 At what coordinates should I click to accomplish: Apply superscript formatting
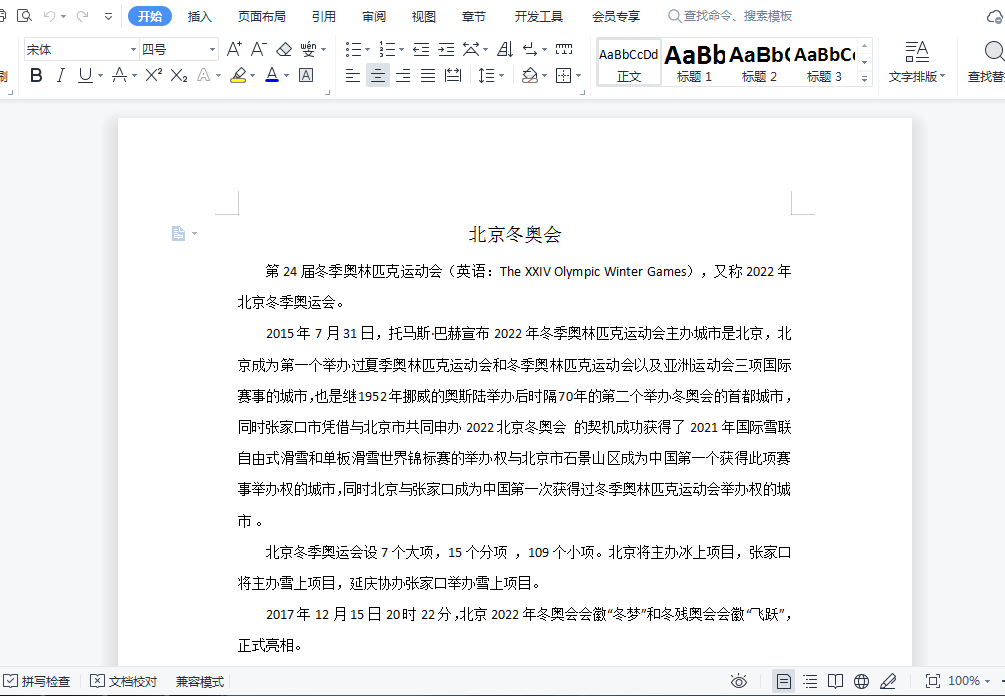pos(153,76)
